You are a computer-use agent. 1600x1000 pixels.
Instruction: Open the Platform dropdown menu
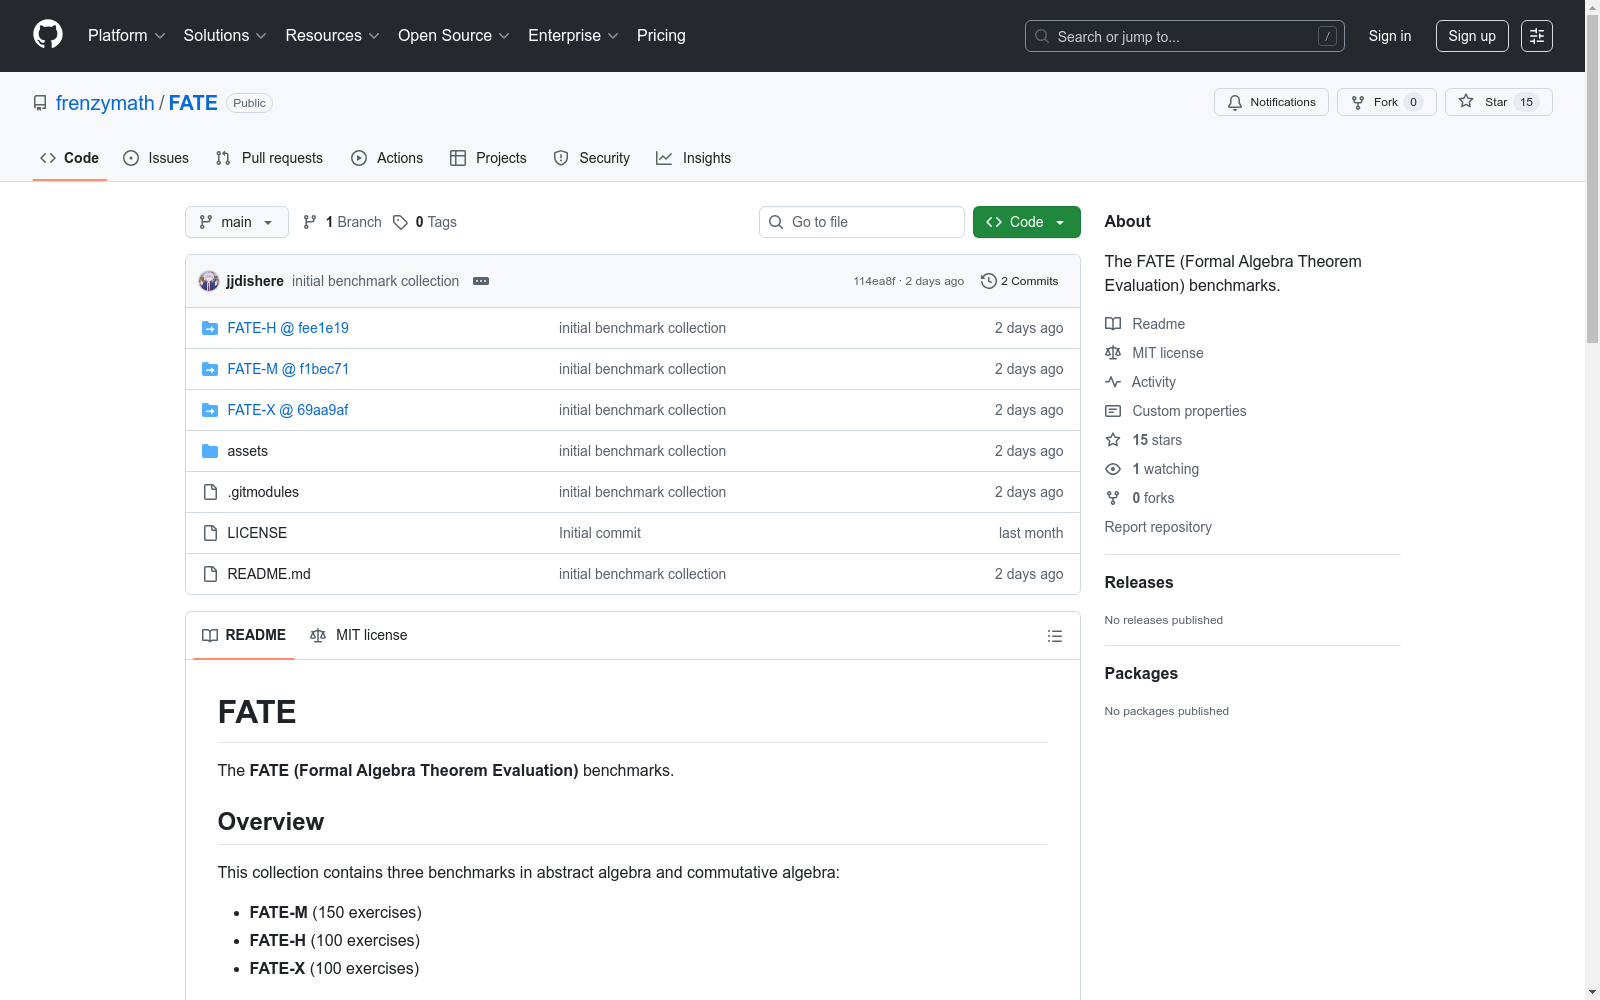127,36
